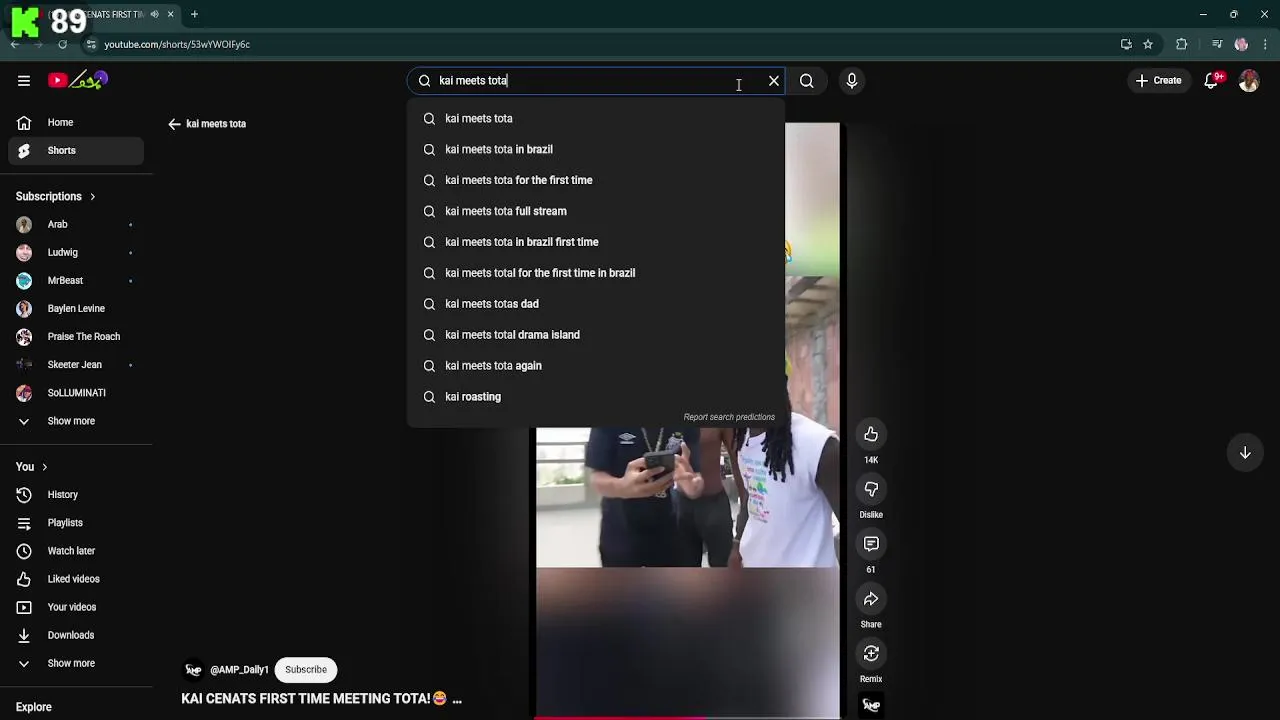Select suggestion 'kai meets tota full stream'

pos(596,211)
